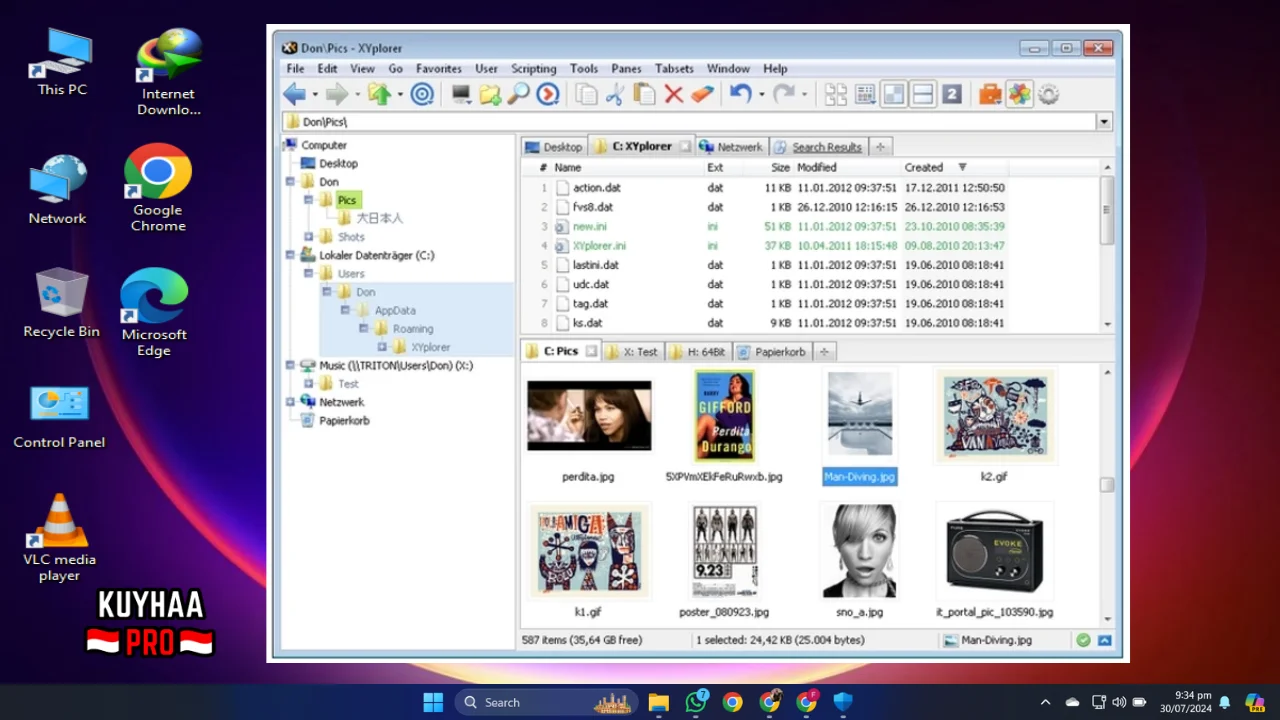Open the Drives monitor icon in toolbar
This screenshot has height=720, width=1280.
point(461,94)
